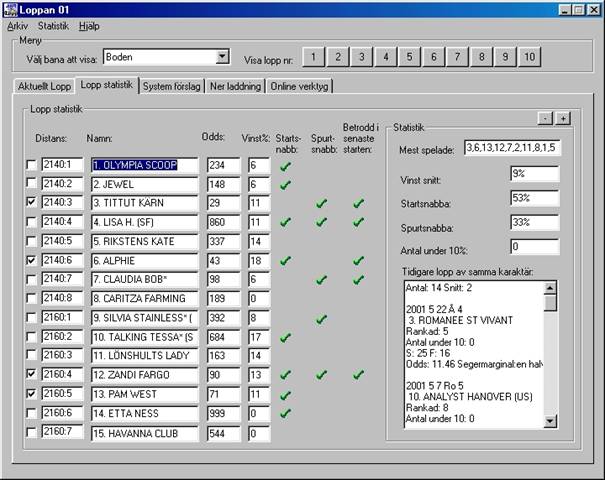Open the System förslag tab
Screen dimensions: 605x480
172,86
